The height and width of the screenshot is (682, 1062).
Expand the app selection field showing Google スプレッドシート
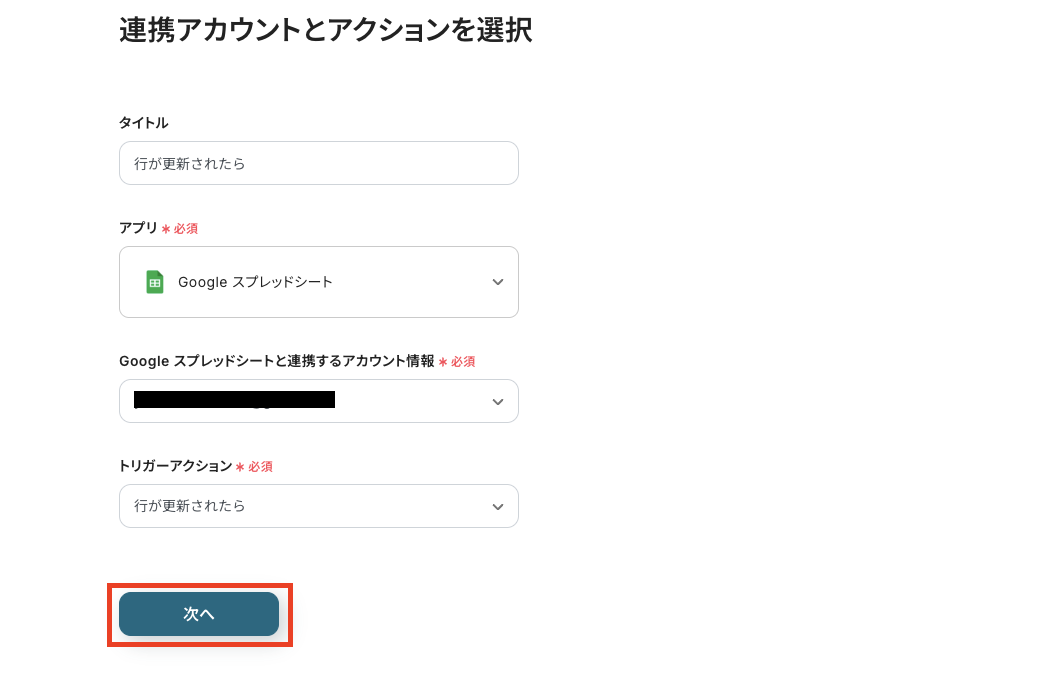[x=318, y=281]
